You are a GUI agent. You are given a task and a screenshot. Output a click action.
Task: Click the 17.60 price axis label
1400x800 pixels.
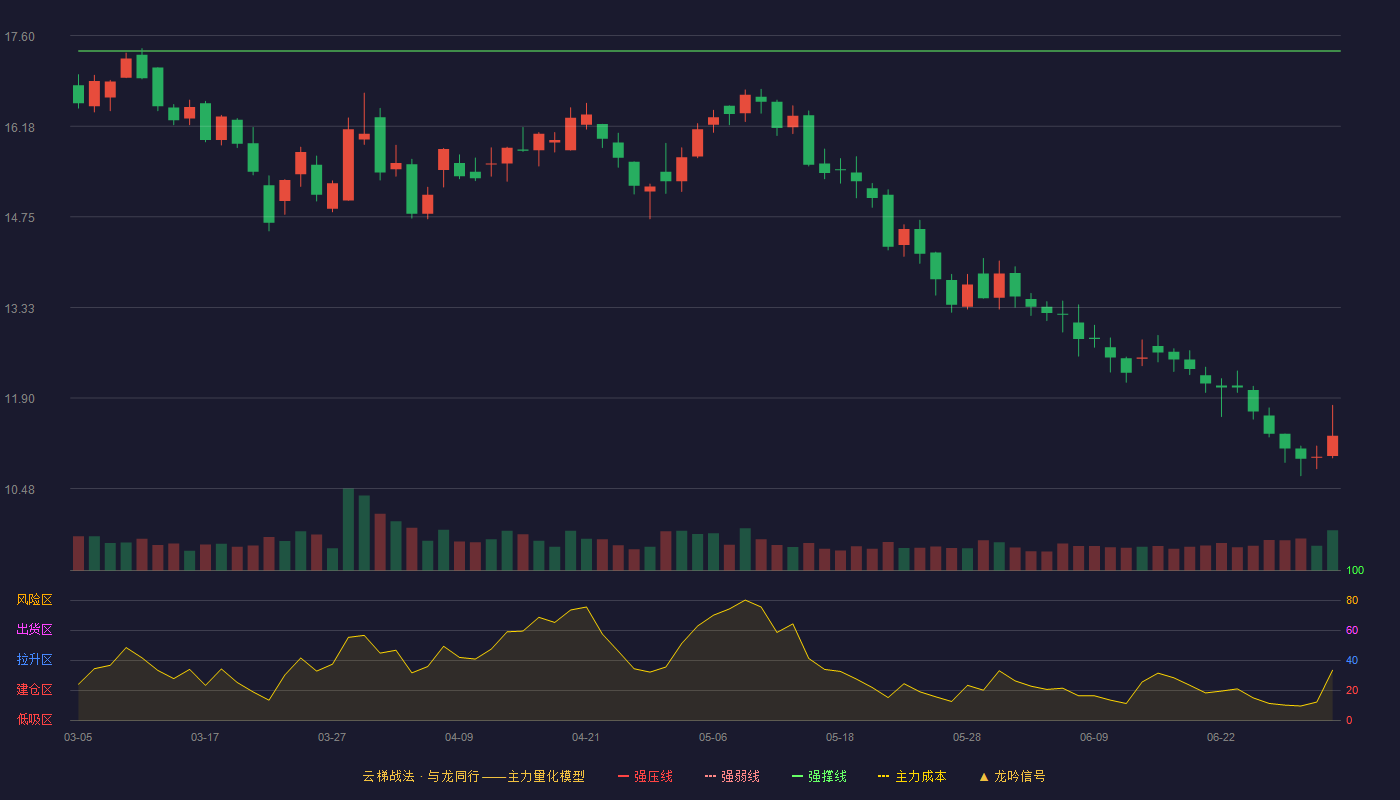pos(19,37)
